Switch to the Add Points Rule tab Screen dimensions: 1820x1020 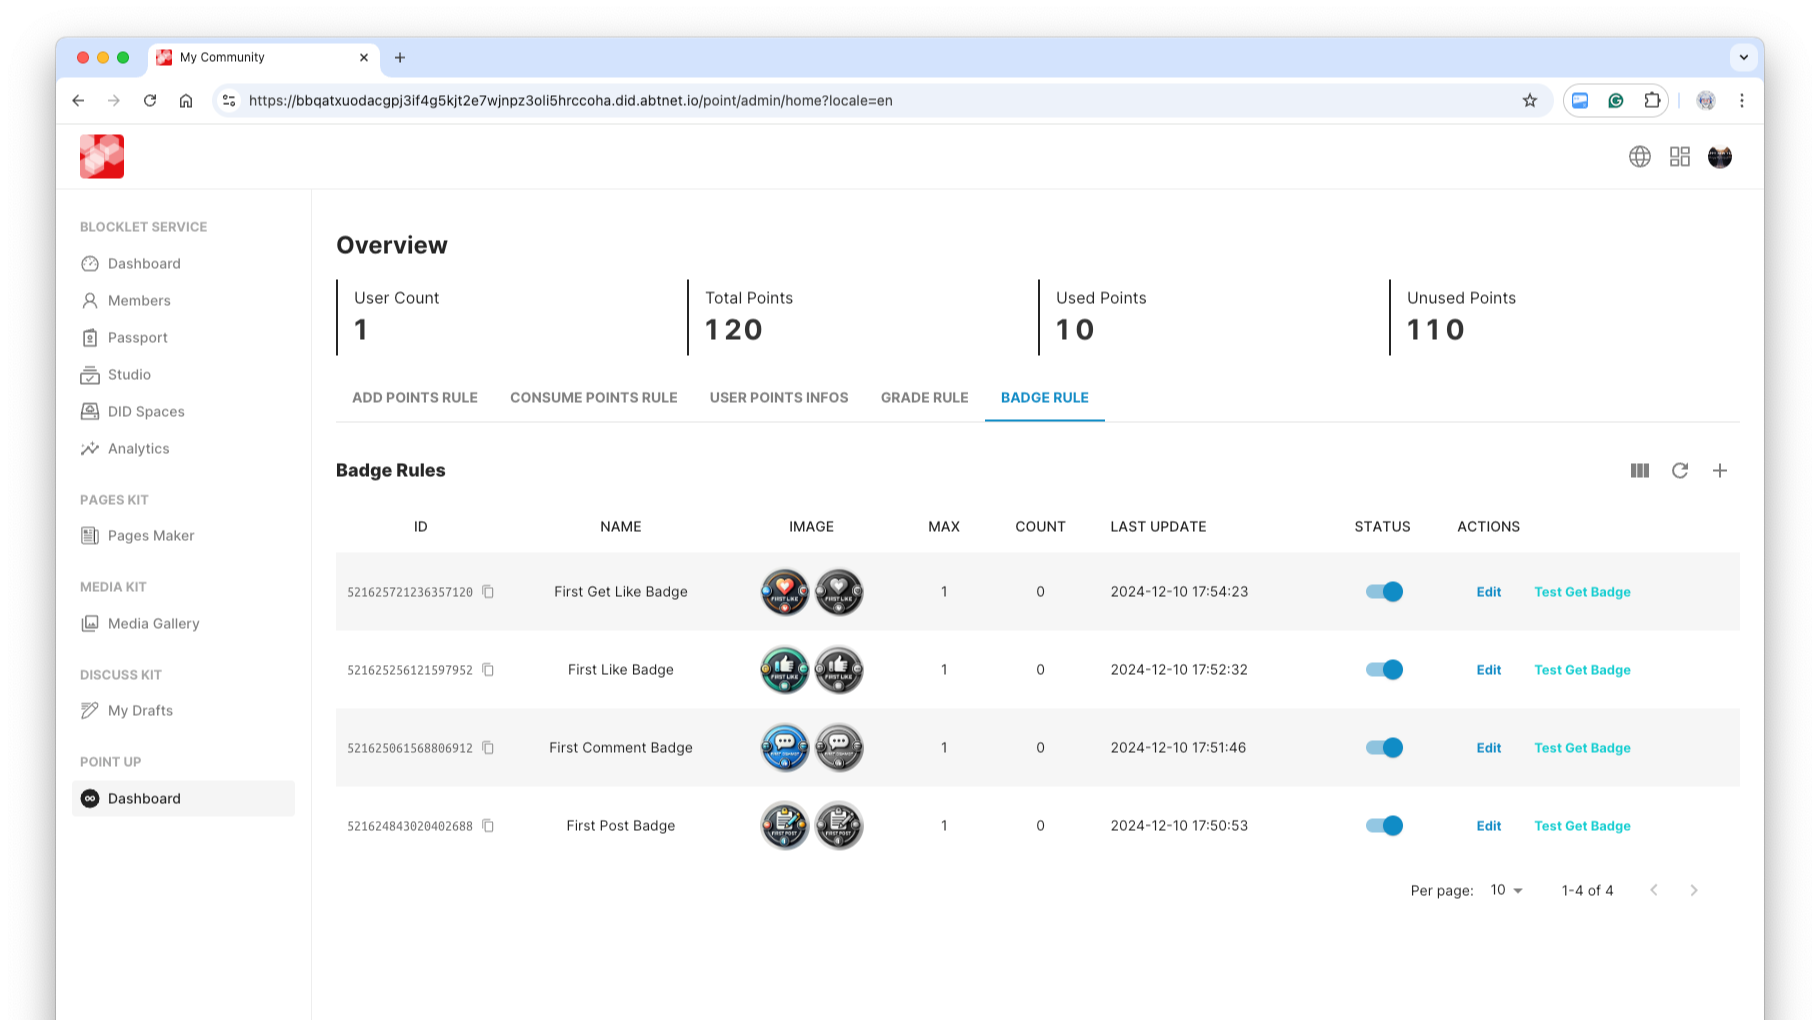414,398
